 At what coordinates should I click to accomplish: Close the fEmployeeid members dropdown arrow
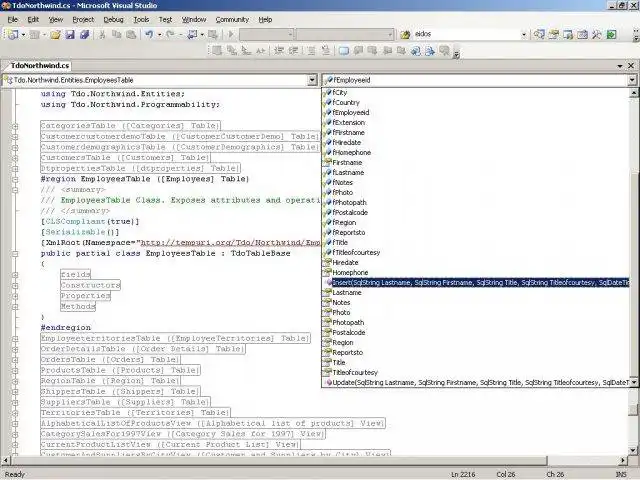(632, 80)
